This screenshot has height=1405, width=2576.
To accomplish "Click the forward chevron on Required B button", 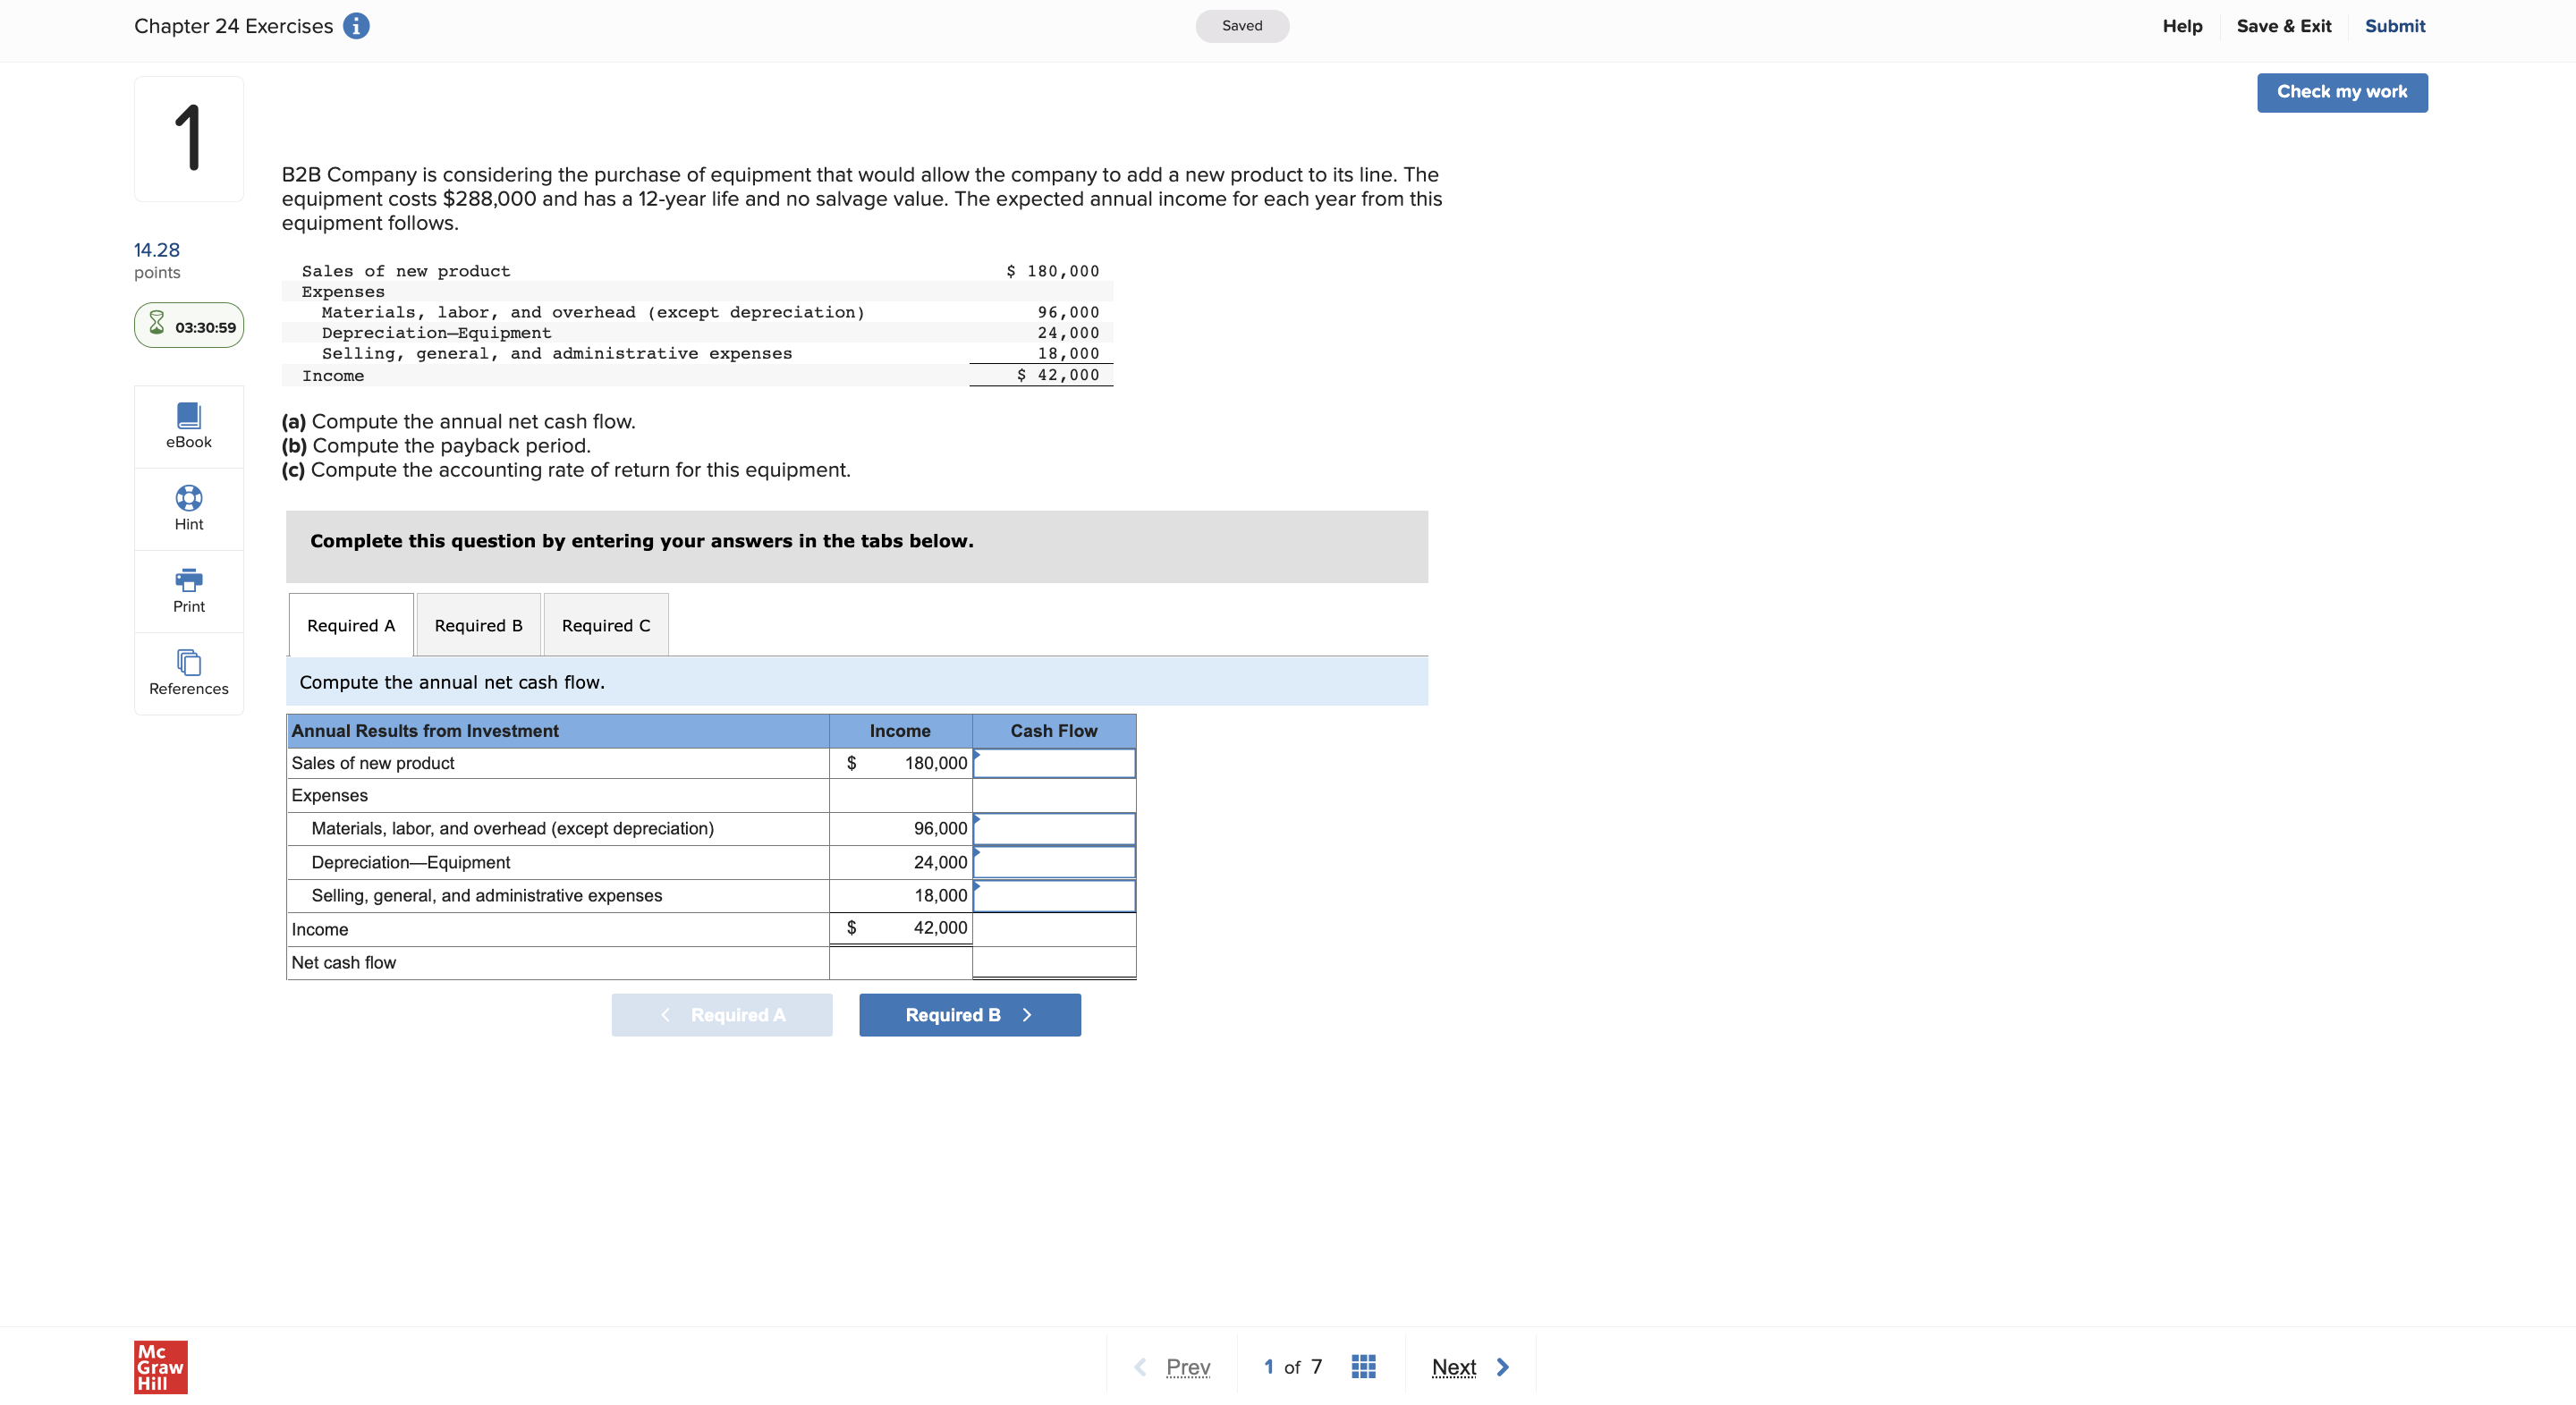I will tap(1027, 1014).
